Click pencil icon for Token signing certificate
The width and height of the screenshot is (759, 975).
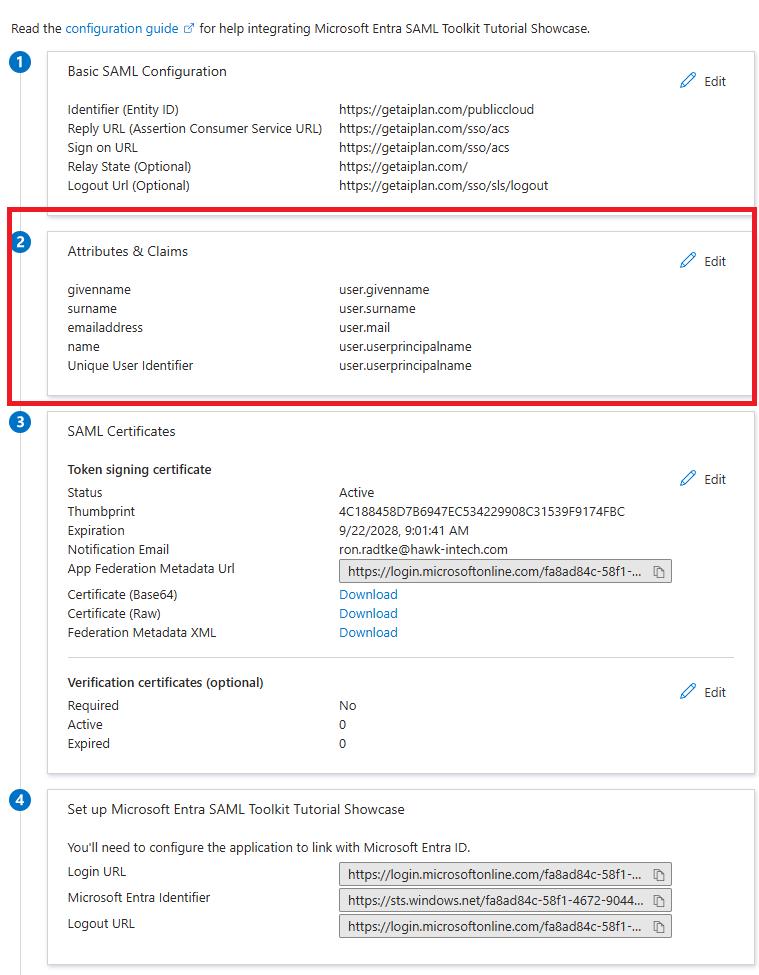coord(688,479)
